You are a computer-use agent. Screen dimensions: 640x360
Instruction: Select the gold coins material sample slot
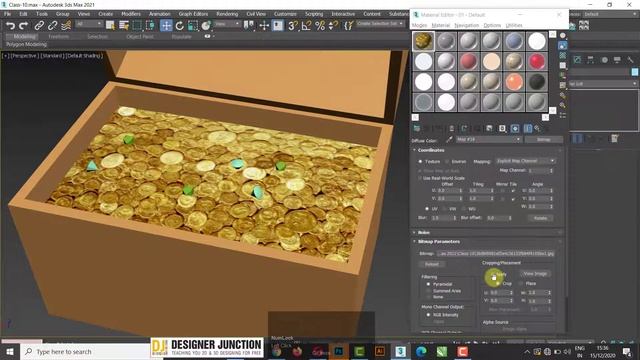pyautogui.click(x=423, y=41)
